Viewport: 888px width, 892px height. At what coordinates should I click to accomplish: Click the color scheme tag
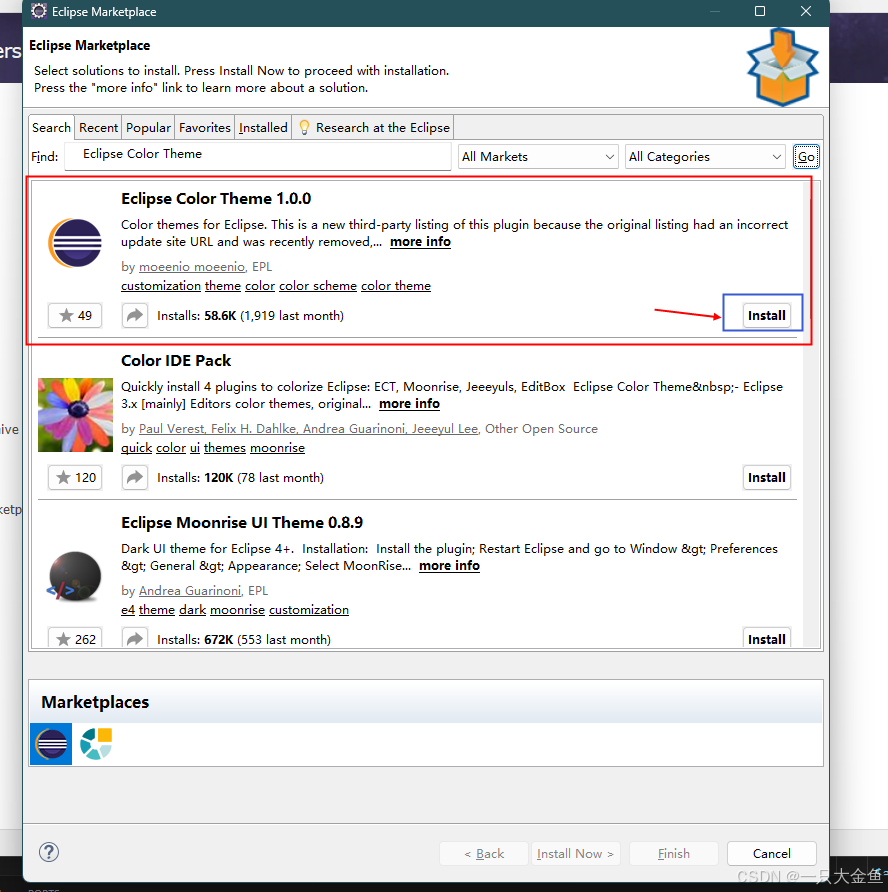click(318, 286)
